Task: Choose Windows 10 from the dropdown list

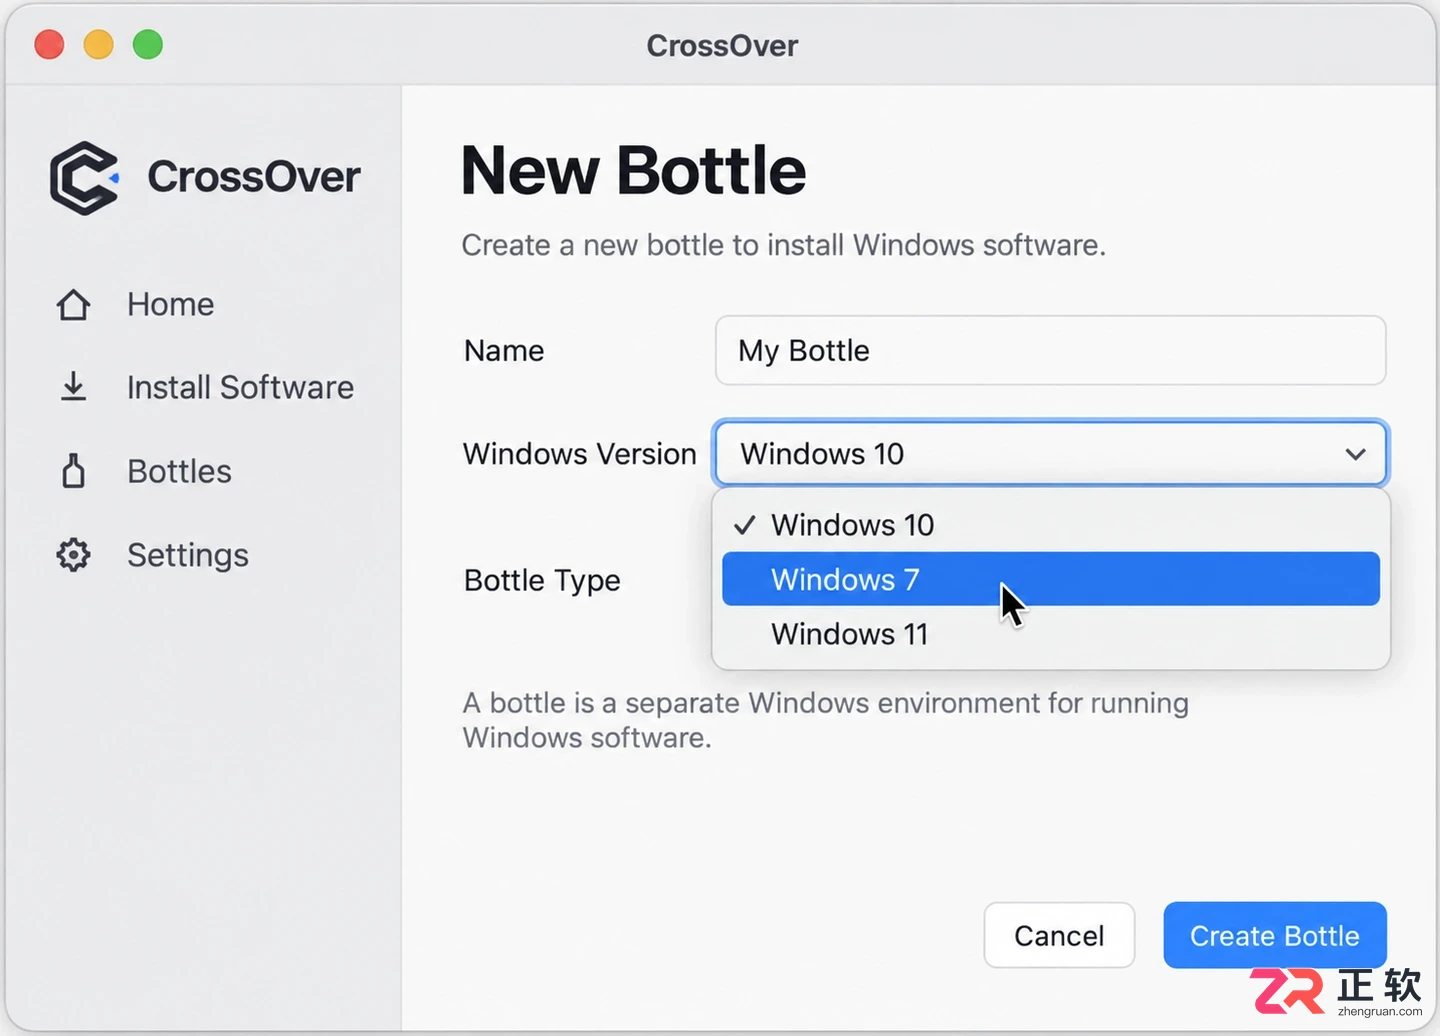Action: (1051, 525)
